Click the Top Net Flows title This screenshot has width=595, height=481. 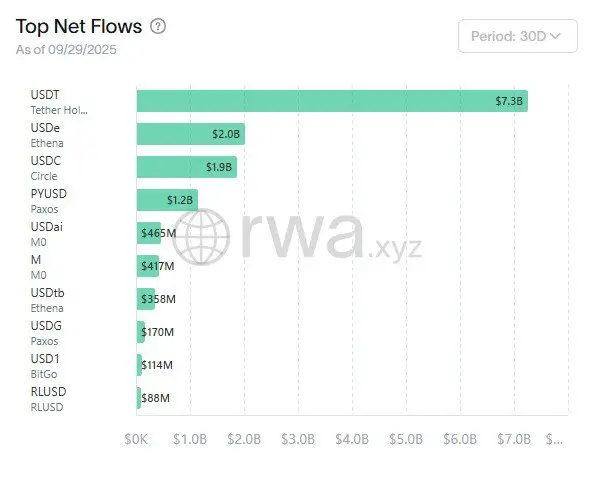pyautogui.click(x=79, y=27)
